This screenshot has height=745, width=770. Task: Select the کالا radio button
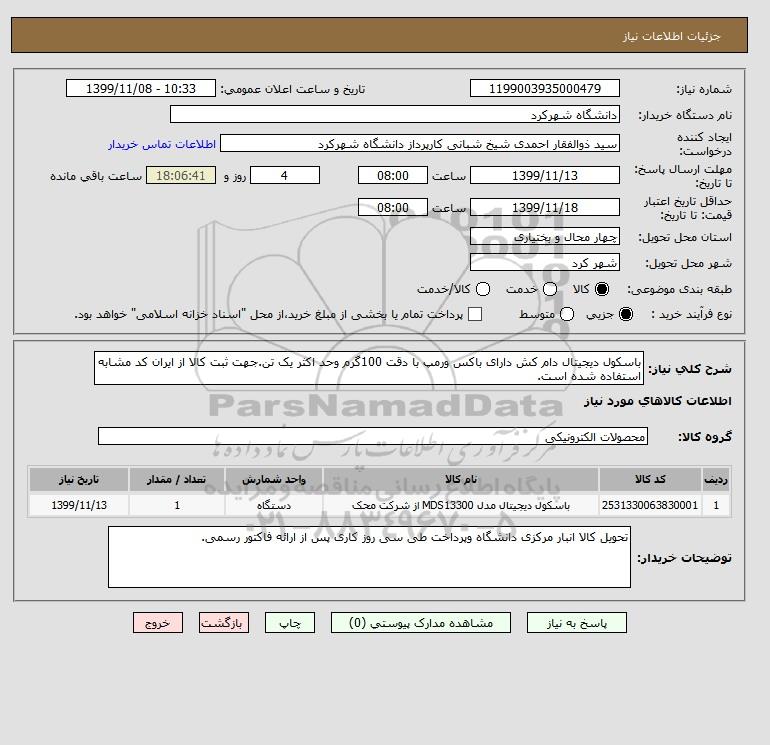[x=602, y=289]
